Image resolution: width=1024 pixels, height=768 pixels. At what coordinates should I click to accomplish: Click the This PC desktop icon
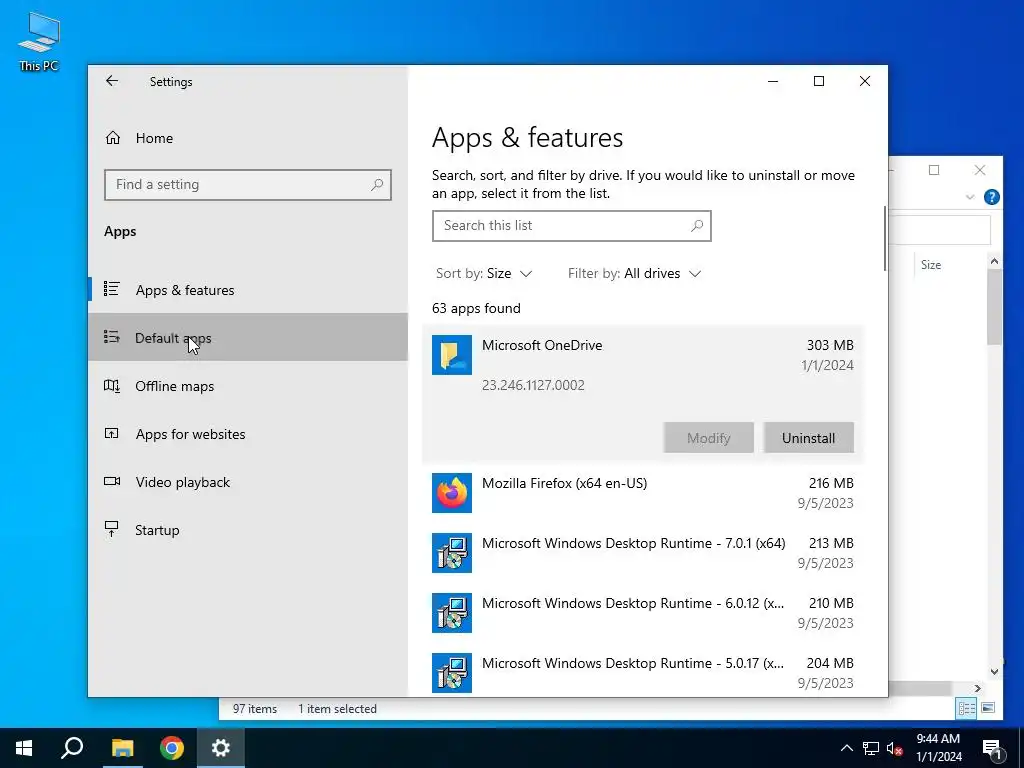(x=39, y=41)
